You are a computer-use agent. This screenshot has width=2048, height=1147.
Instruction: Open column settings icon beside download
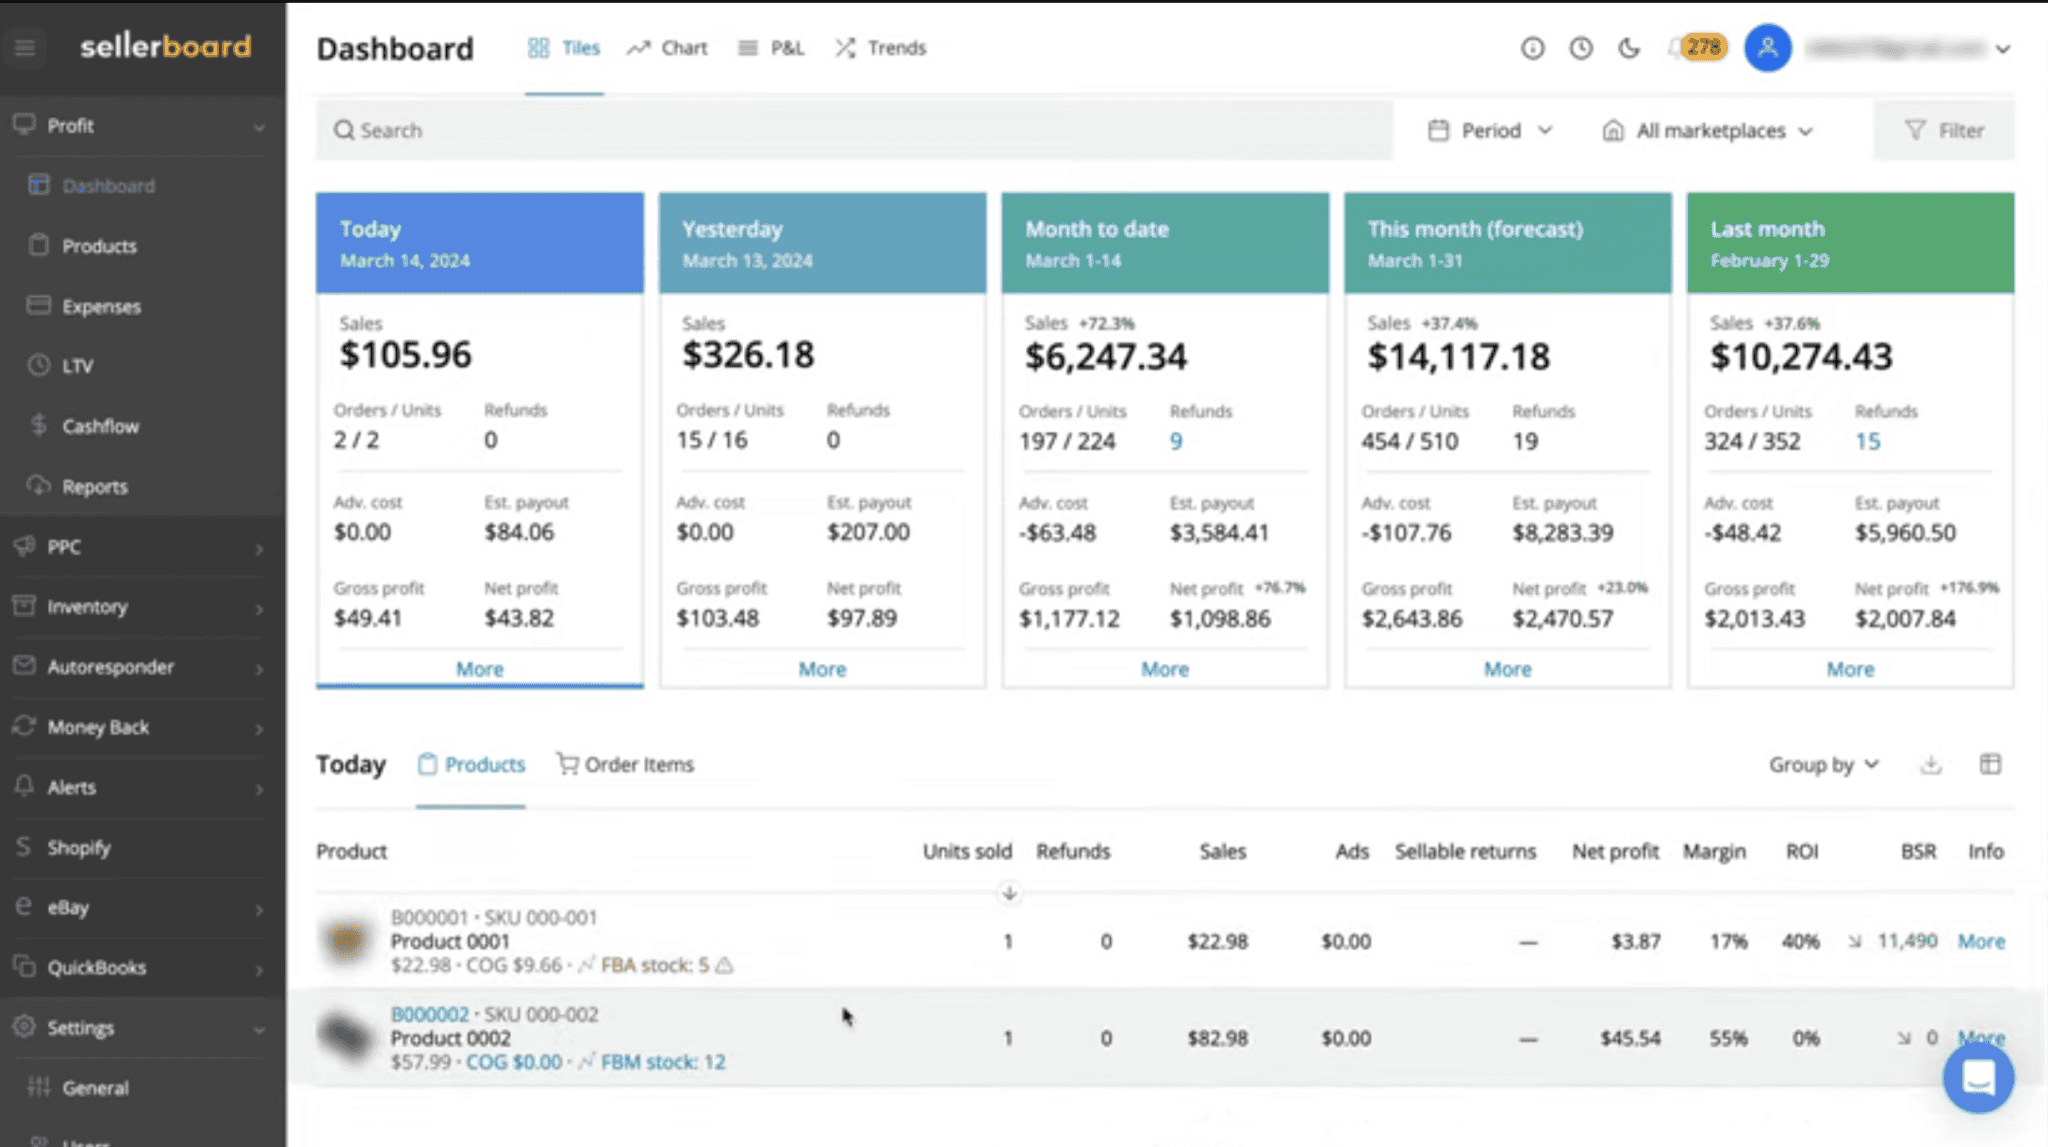(1990, 764)
